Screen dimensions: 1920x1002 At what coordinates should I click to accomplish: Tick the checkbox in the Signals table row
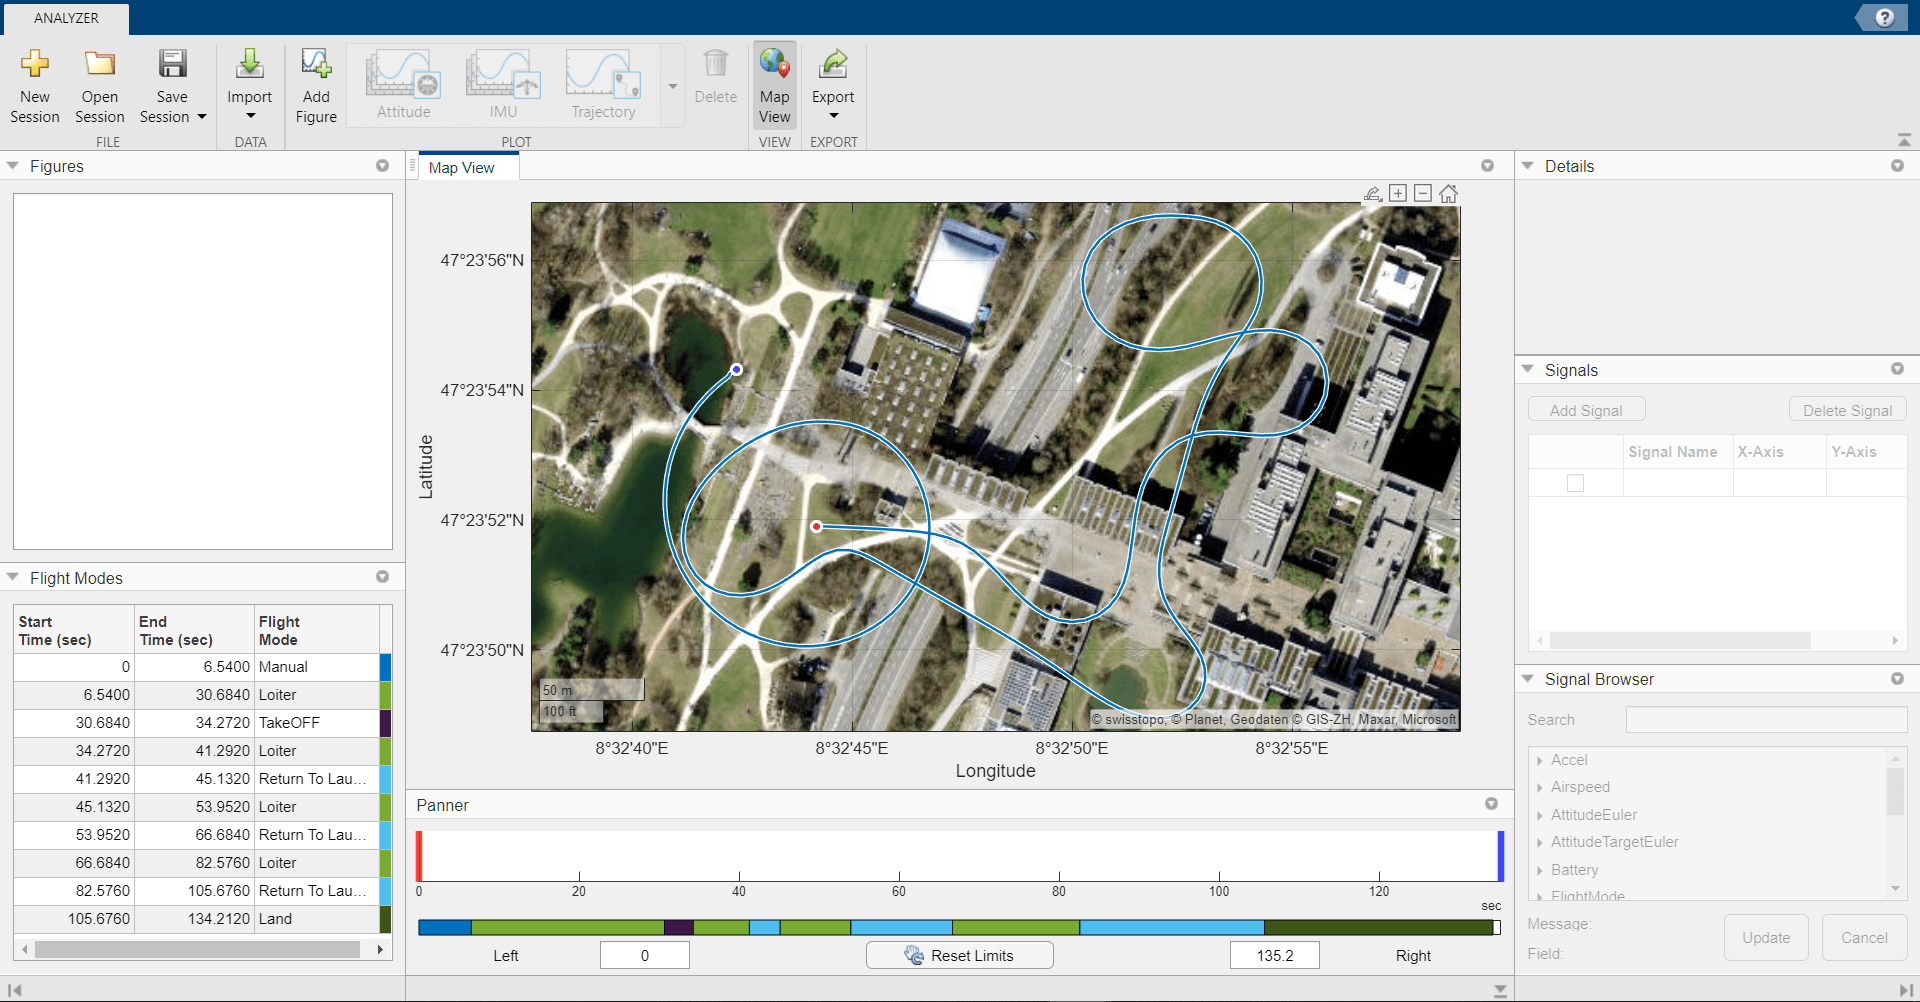click(1575, 483)
